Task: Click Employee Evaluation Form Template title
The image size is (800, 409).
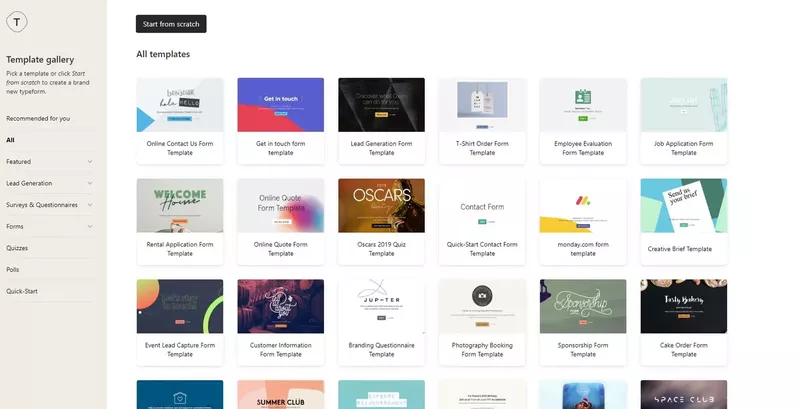Action: [583, 148]
